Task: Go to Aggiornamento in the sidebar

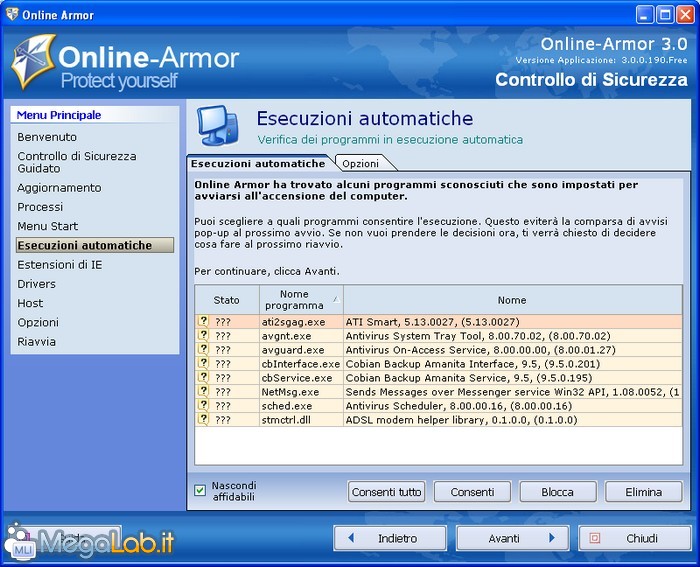Action: coord(59,188)
